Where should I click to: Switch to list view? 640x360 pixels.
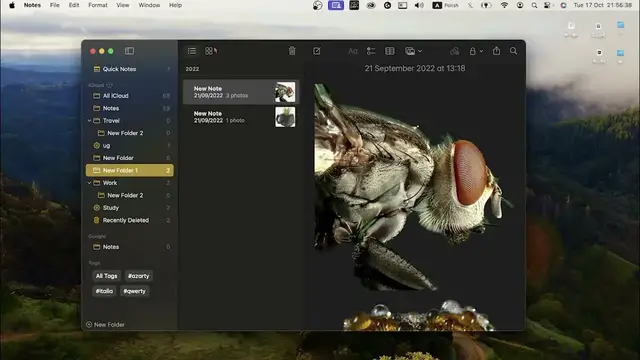192,51
